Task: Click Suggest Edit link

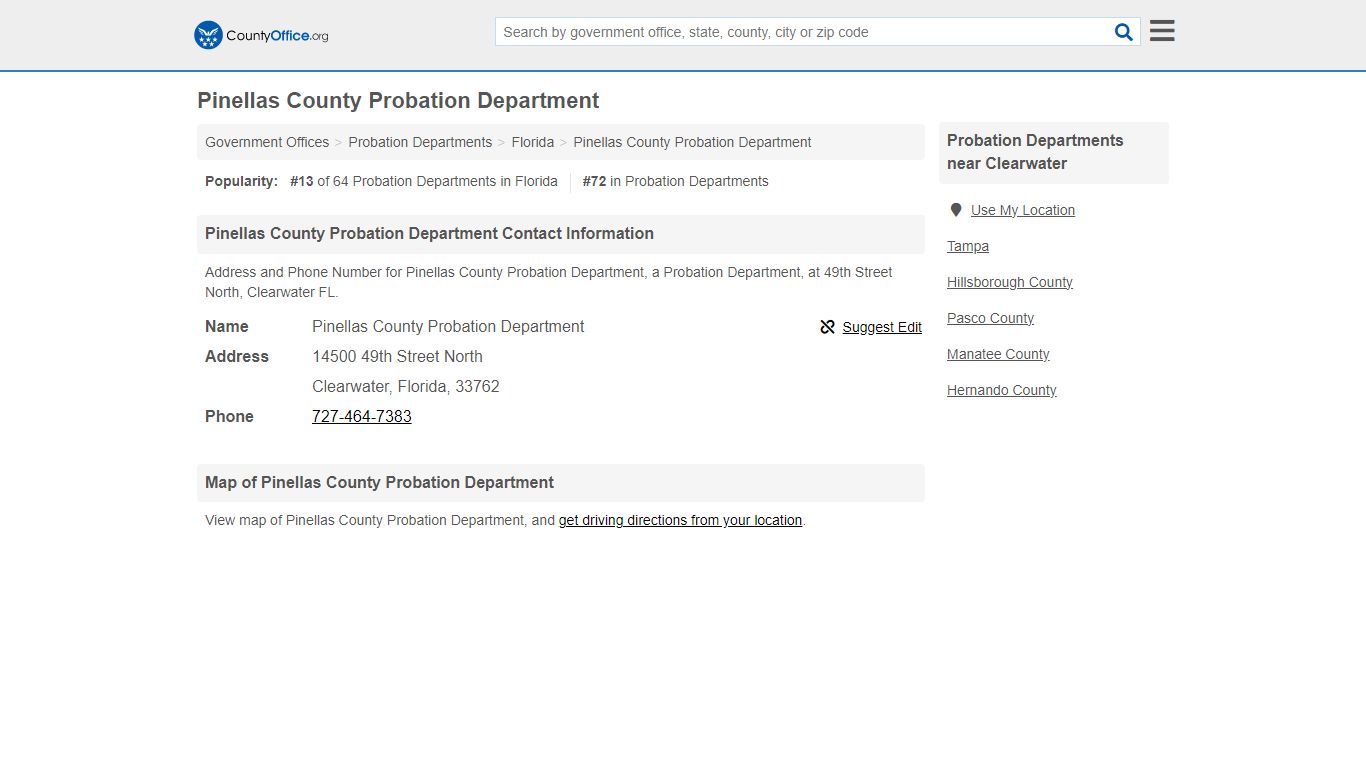Action: pyautogui.click(x=882, y=327)
